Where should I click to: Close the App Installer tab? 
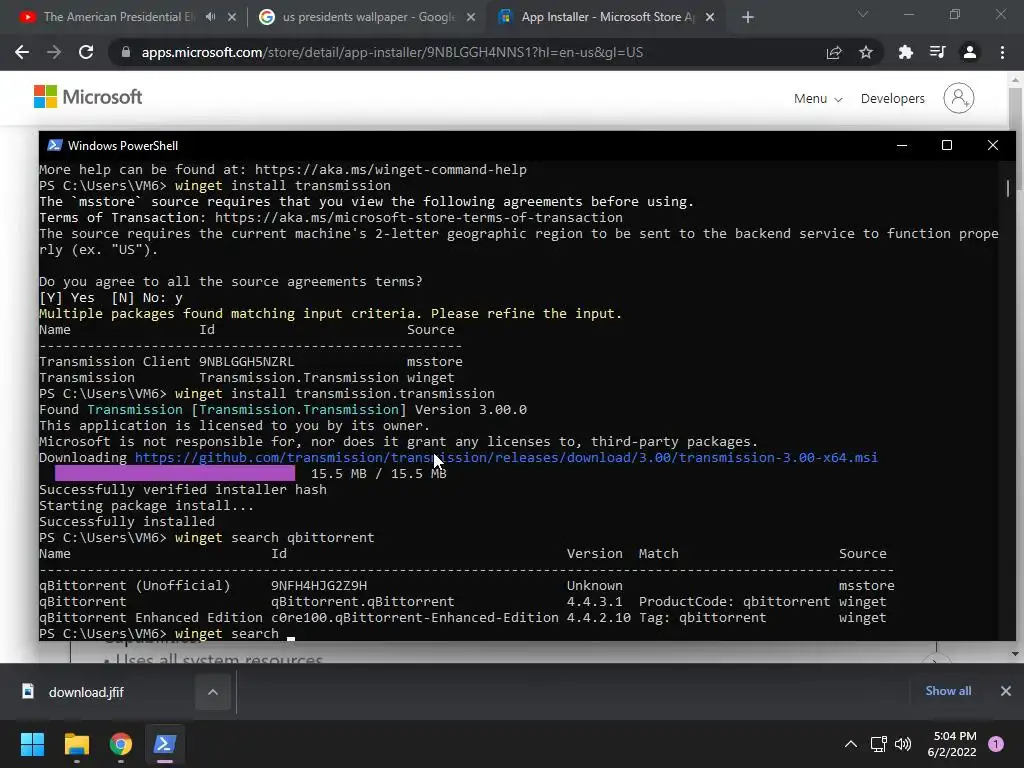tap(711, 17)
